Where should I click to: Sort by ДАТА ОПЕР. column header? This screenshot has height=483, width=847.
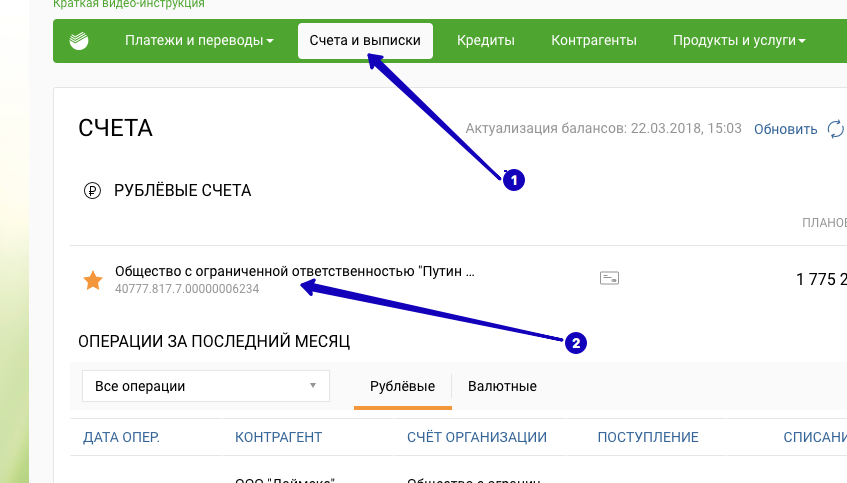(121, 437)
